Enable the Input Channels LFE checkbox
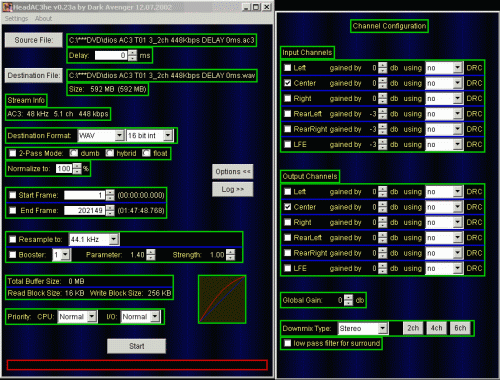 coord(288,144)
